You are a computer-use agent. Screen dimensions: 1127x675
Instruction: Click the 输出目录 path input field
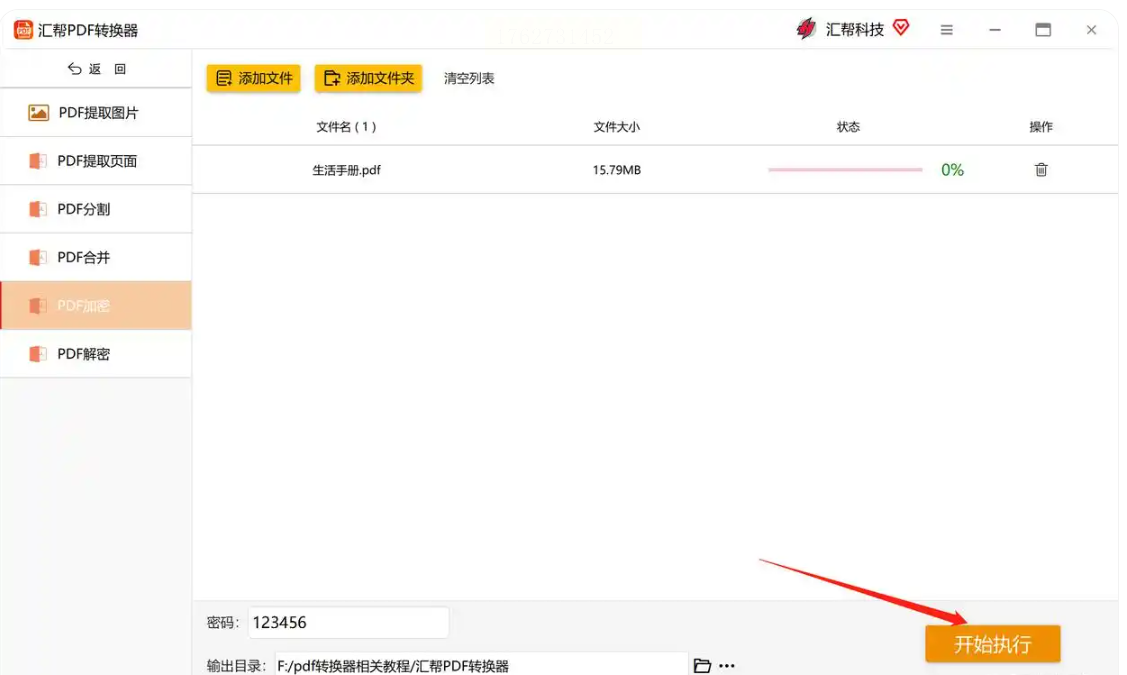(x=481, y=665)
